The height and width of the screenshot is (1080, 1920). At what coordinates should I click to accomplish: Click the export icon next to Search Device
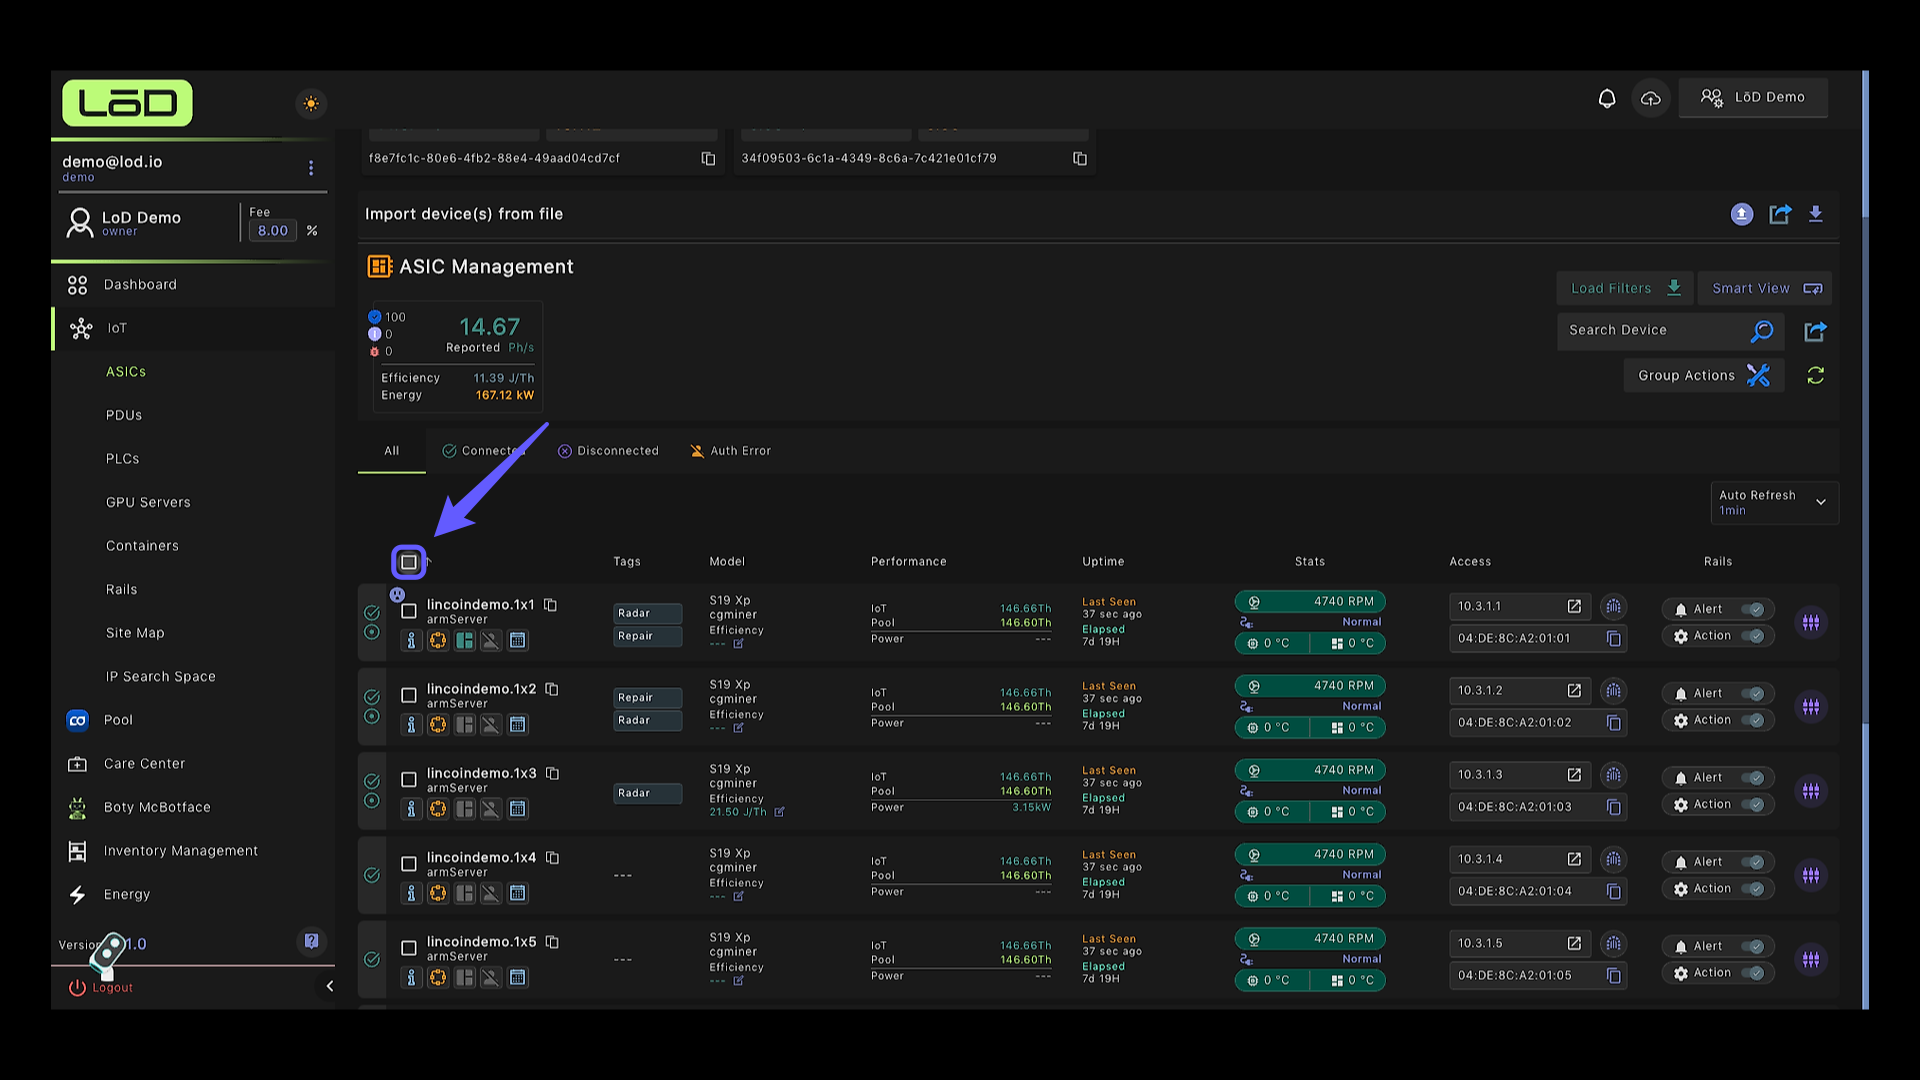coord(1816,331)
